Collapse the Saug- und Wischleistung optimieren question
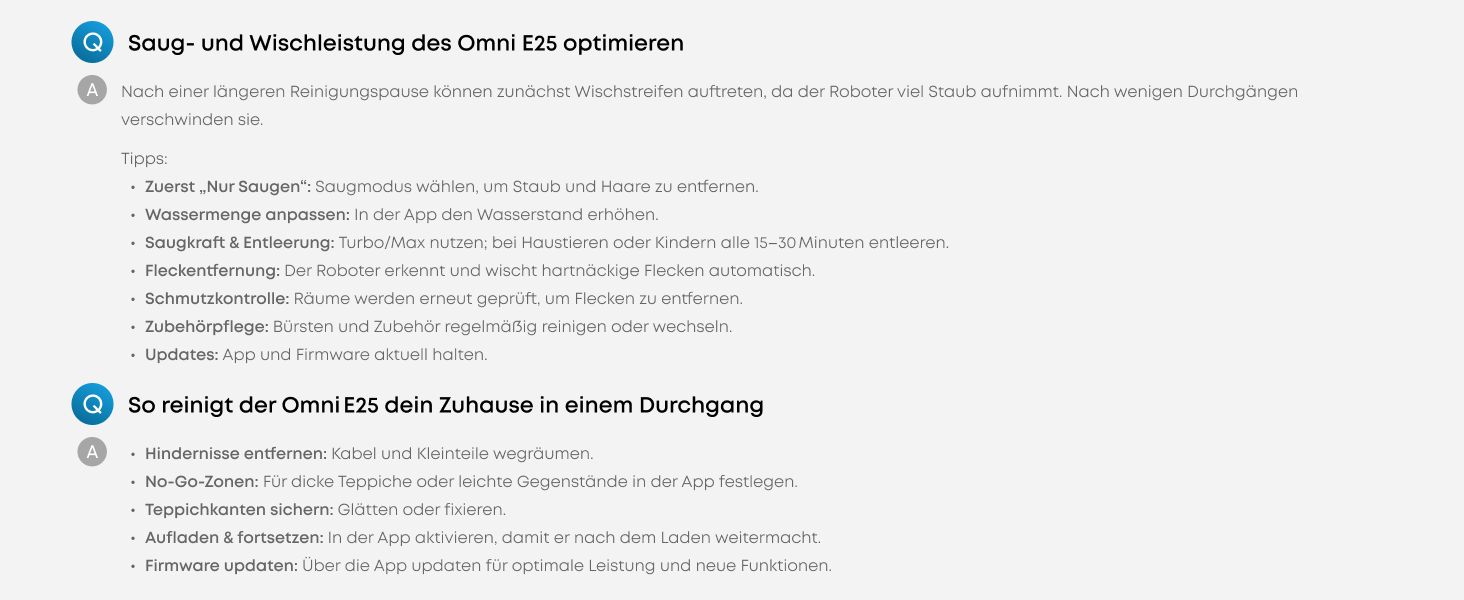Screen dimensions: 1464x600 click(x=405, y=43)
